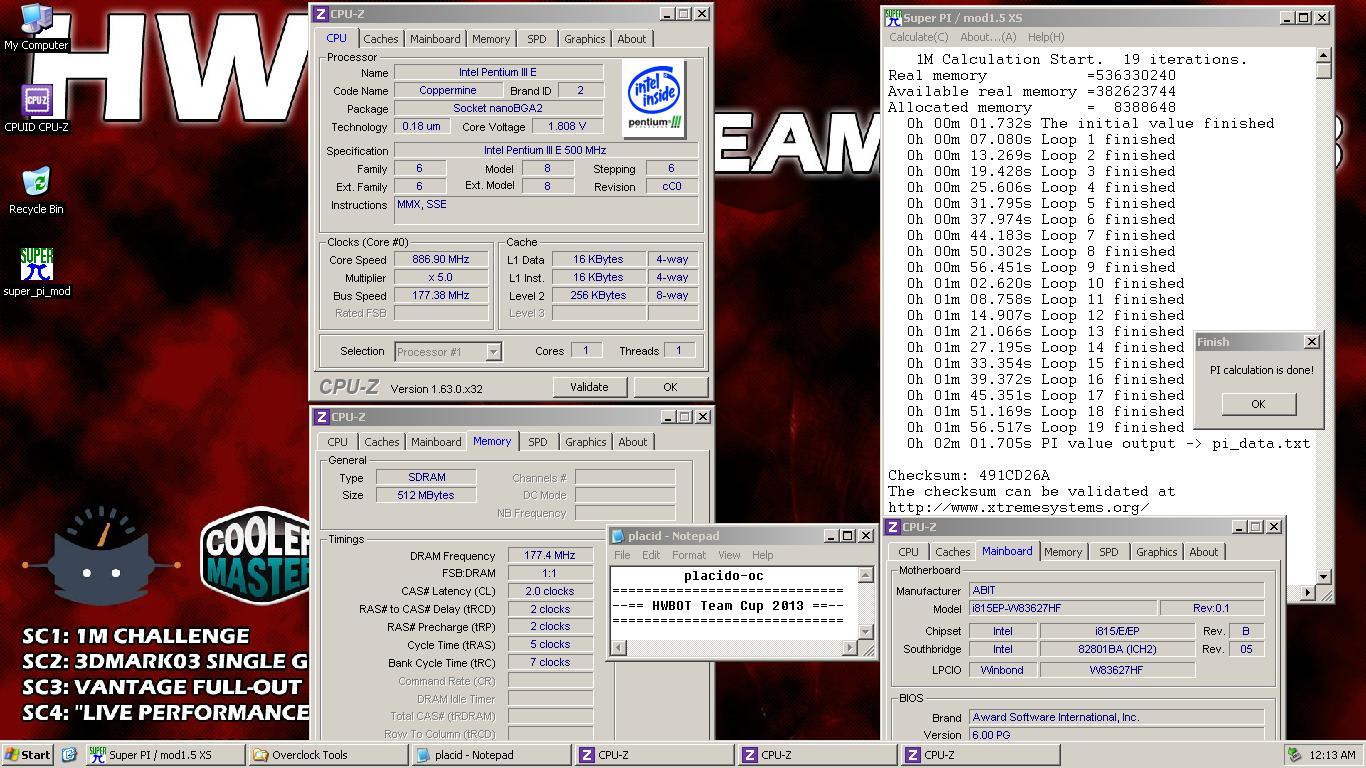Image resolution: width=1366 pixels, height=768 pixels.
Task: Click the Validate button in CPU-Z
Action: tap(589, 387)
